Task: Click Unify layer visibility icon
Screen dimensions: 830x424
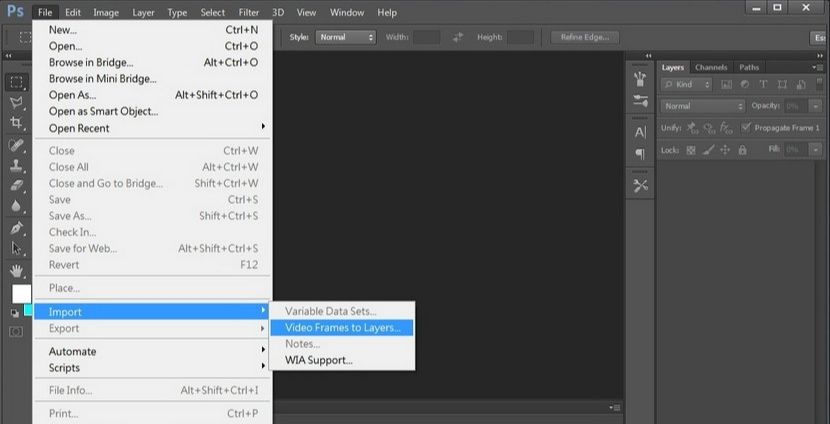Action: click(709, 128)
